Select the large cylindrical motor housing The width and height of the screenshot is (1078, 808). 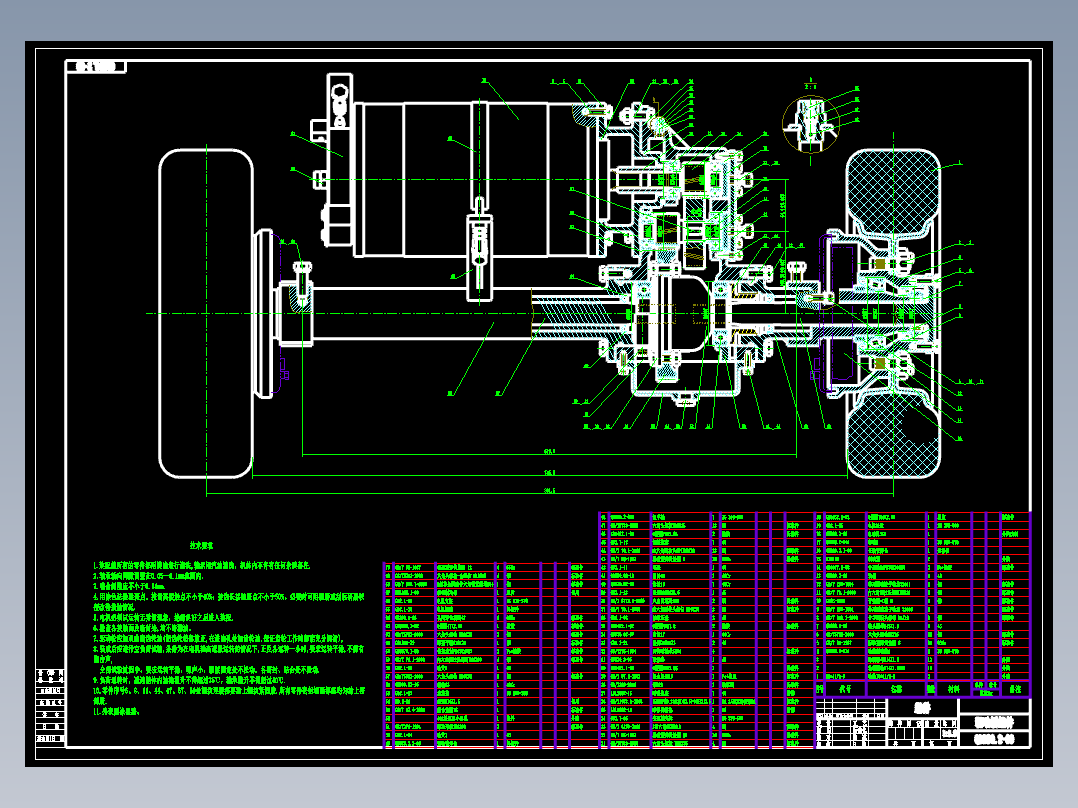click(x=474, y=180)
